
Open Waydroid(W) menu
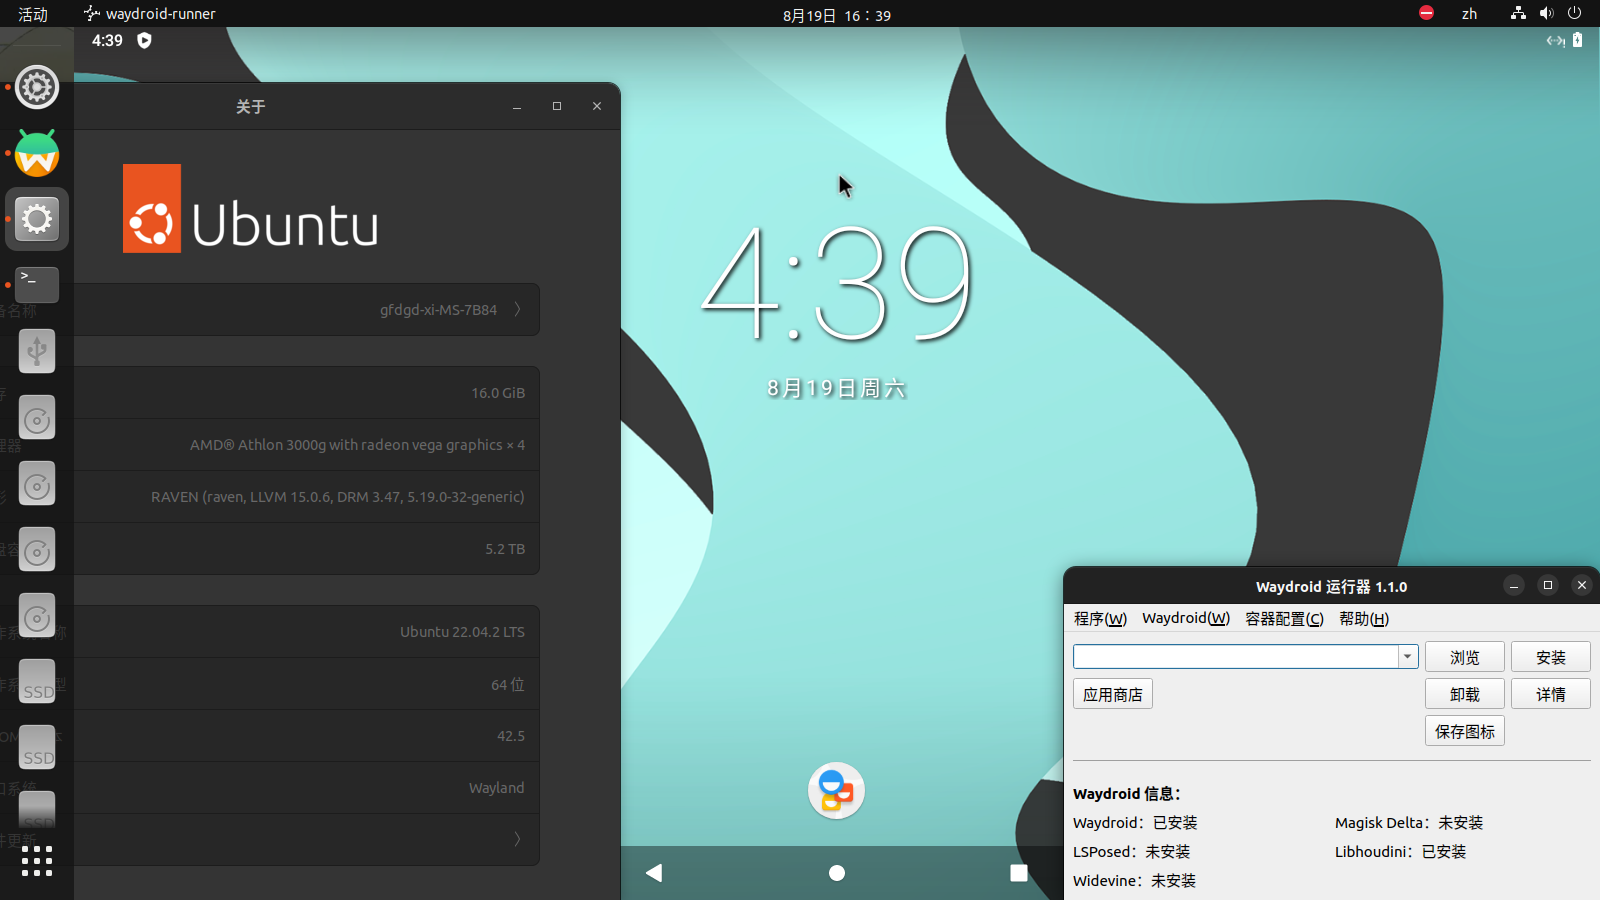1186,618
